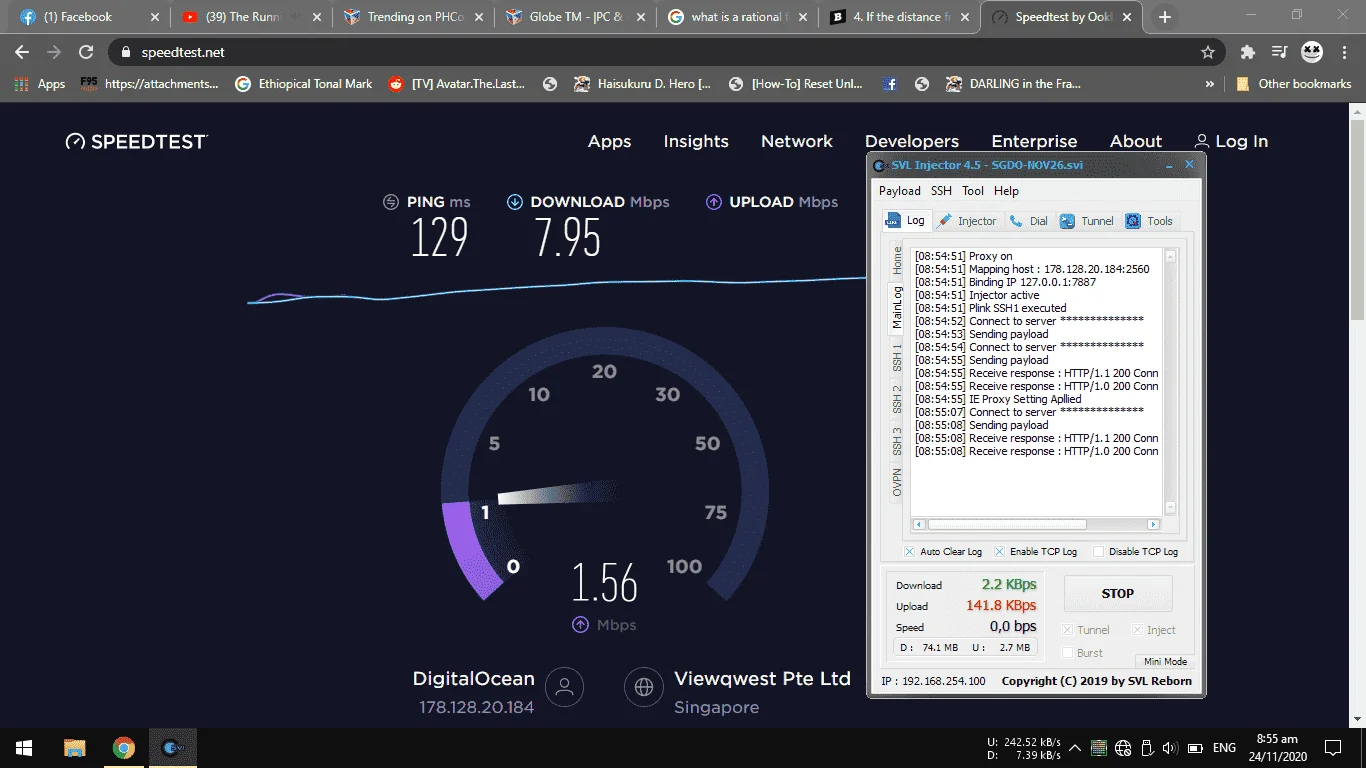
Task: Open the Apps bookmark shortcut
Action: click(x=40, y=84)
